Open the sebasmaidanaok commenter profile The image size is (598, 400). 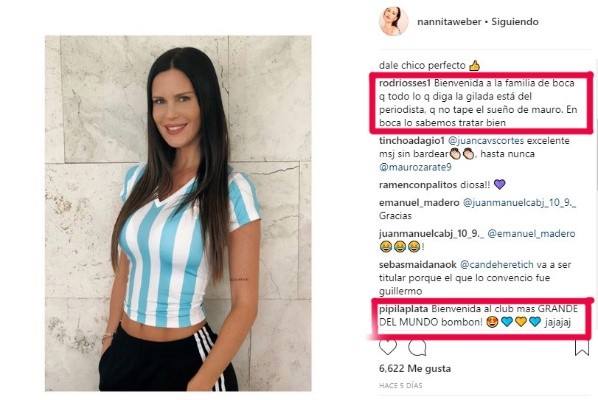418,265
